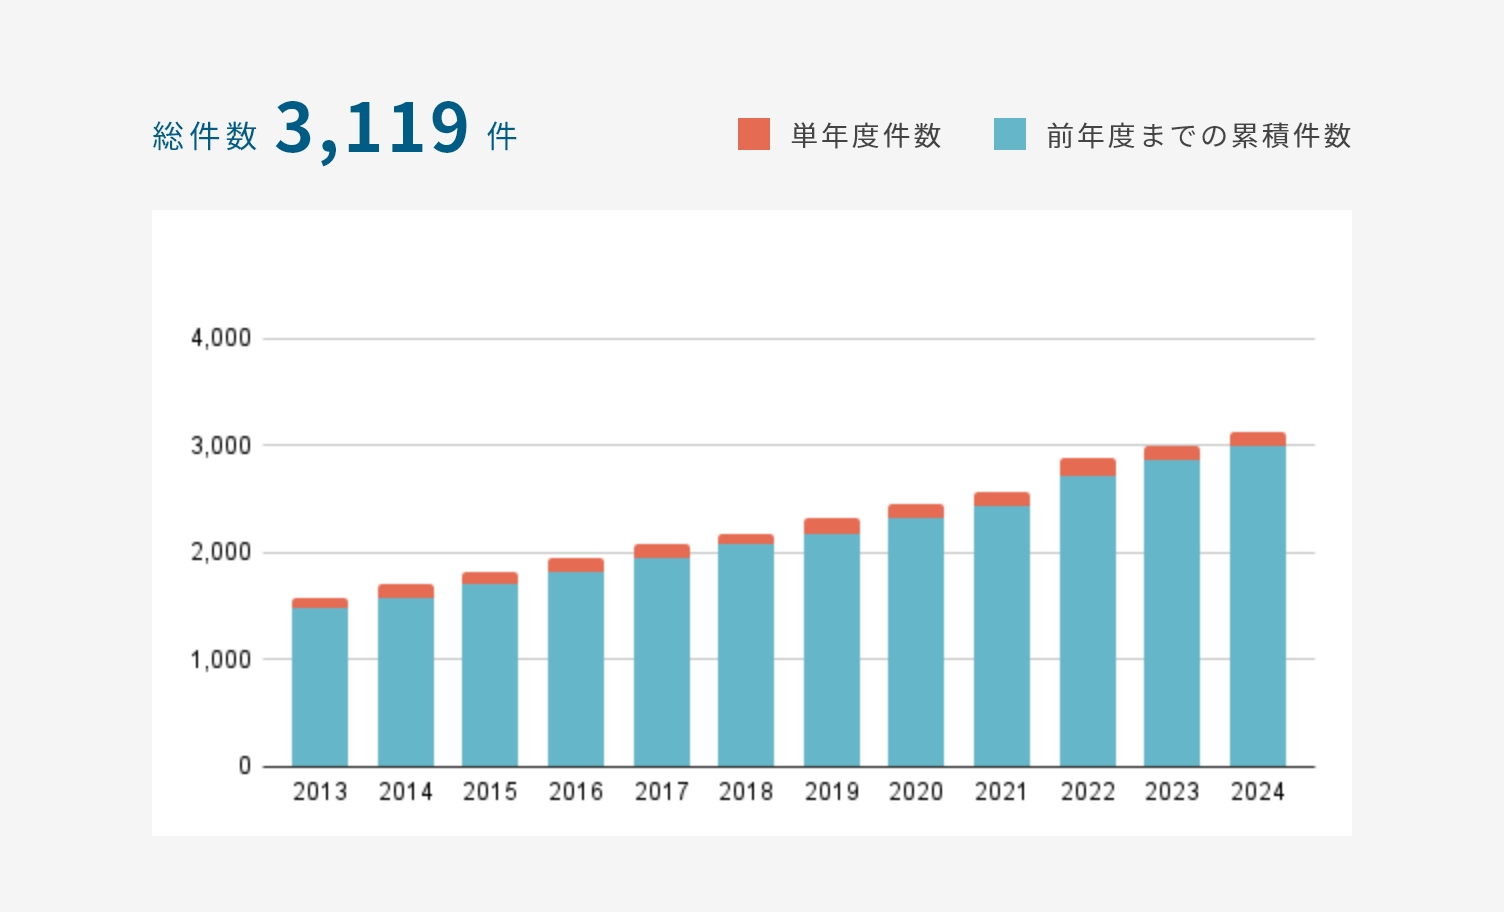Select the 2019 bar in chart
This screenshot has width=1504, height=912.
832,642
